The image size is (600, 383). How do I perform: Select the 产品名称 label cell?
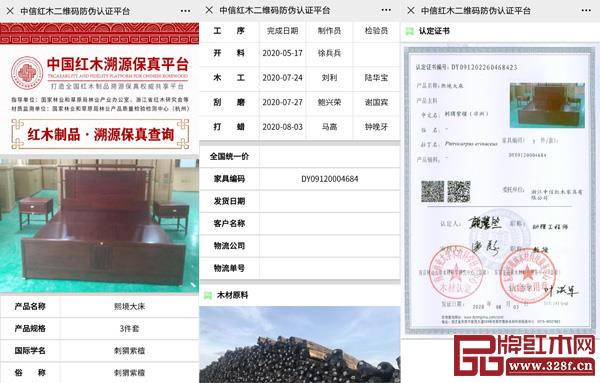[30, 306]
